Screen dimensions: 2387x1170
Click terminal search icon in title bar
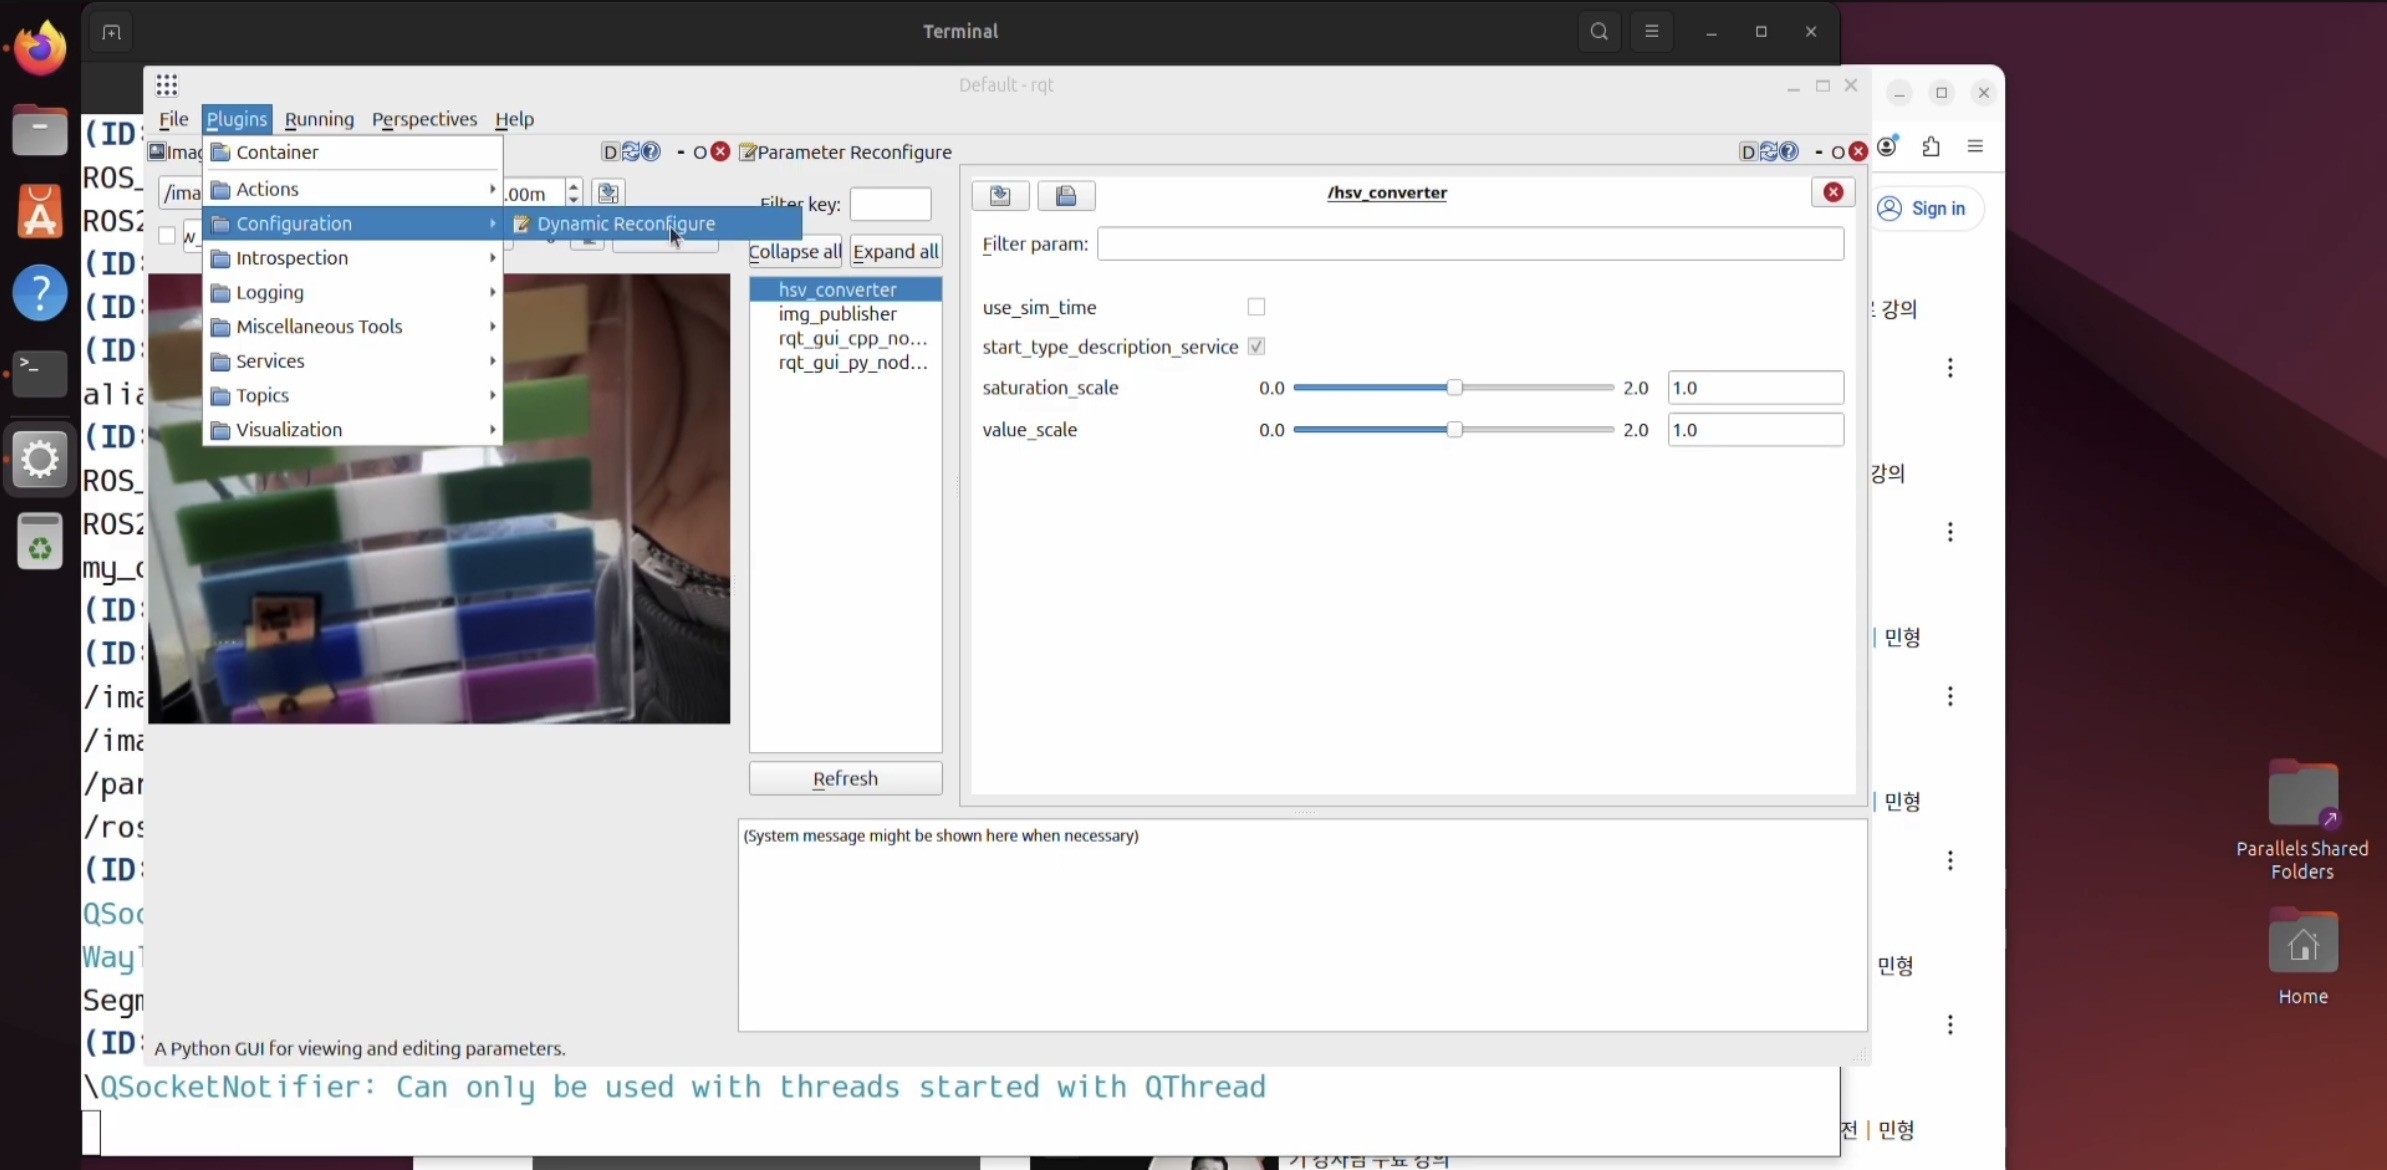pyautogui.click(x=1599, y=31)
